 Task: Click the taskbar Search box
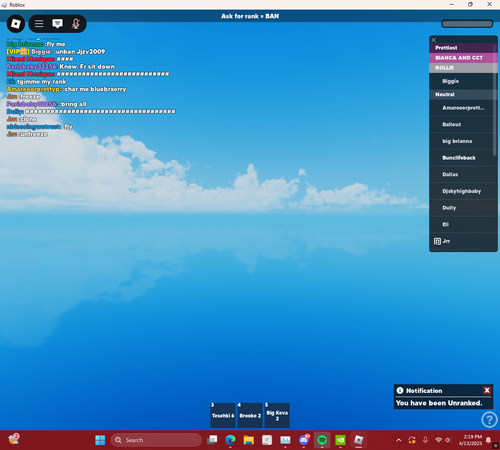156,440
